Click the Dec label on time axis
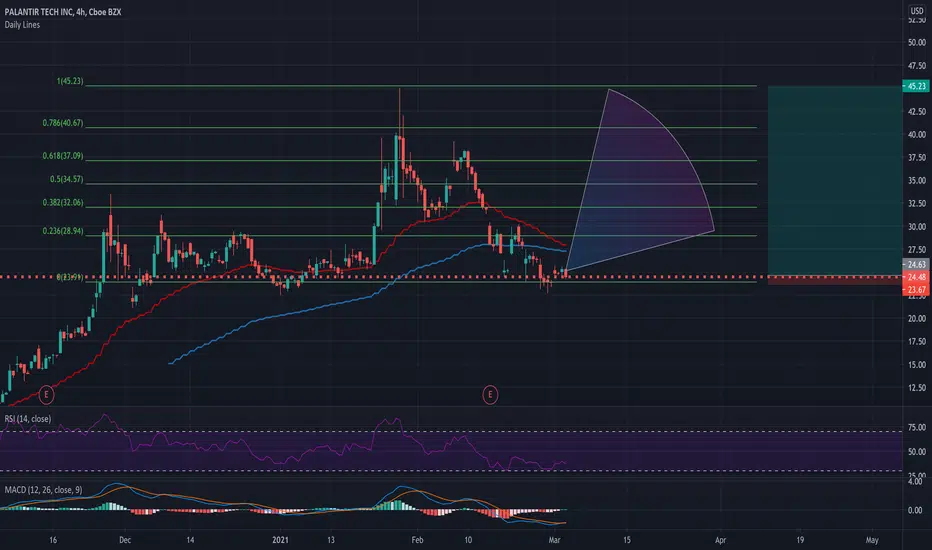Image resolution: width=932 pixels, height=550 pixels. [125, 540]
